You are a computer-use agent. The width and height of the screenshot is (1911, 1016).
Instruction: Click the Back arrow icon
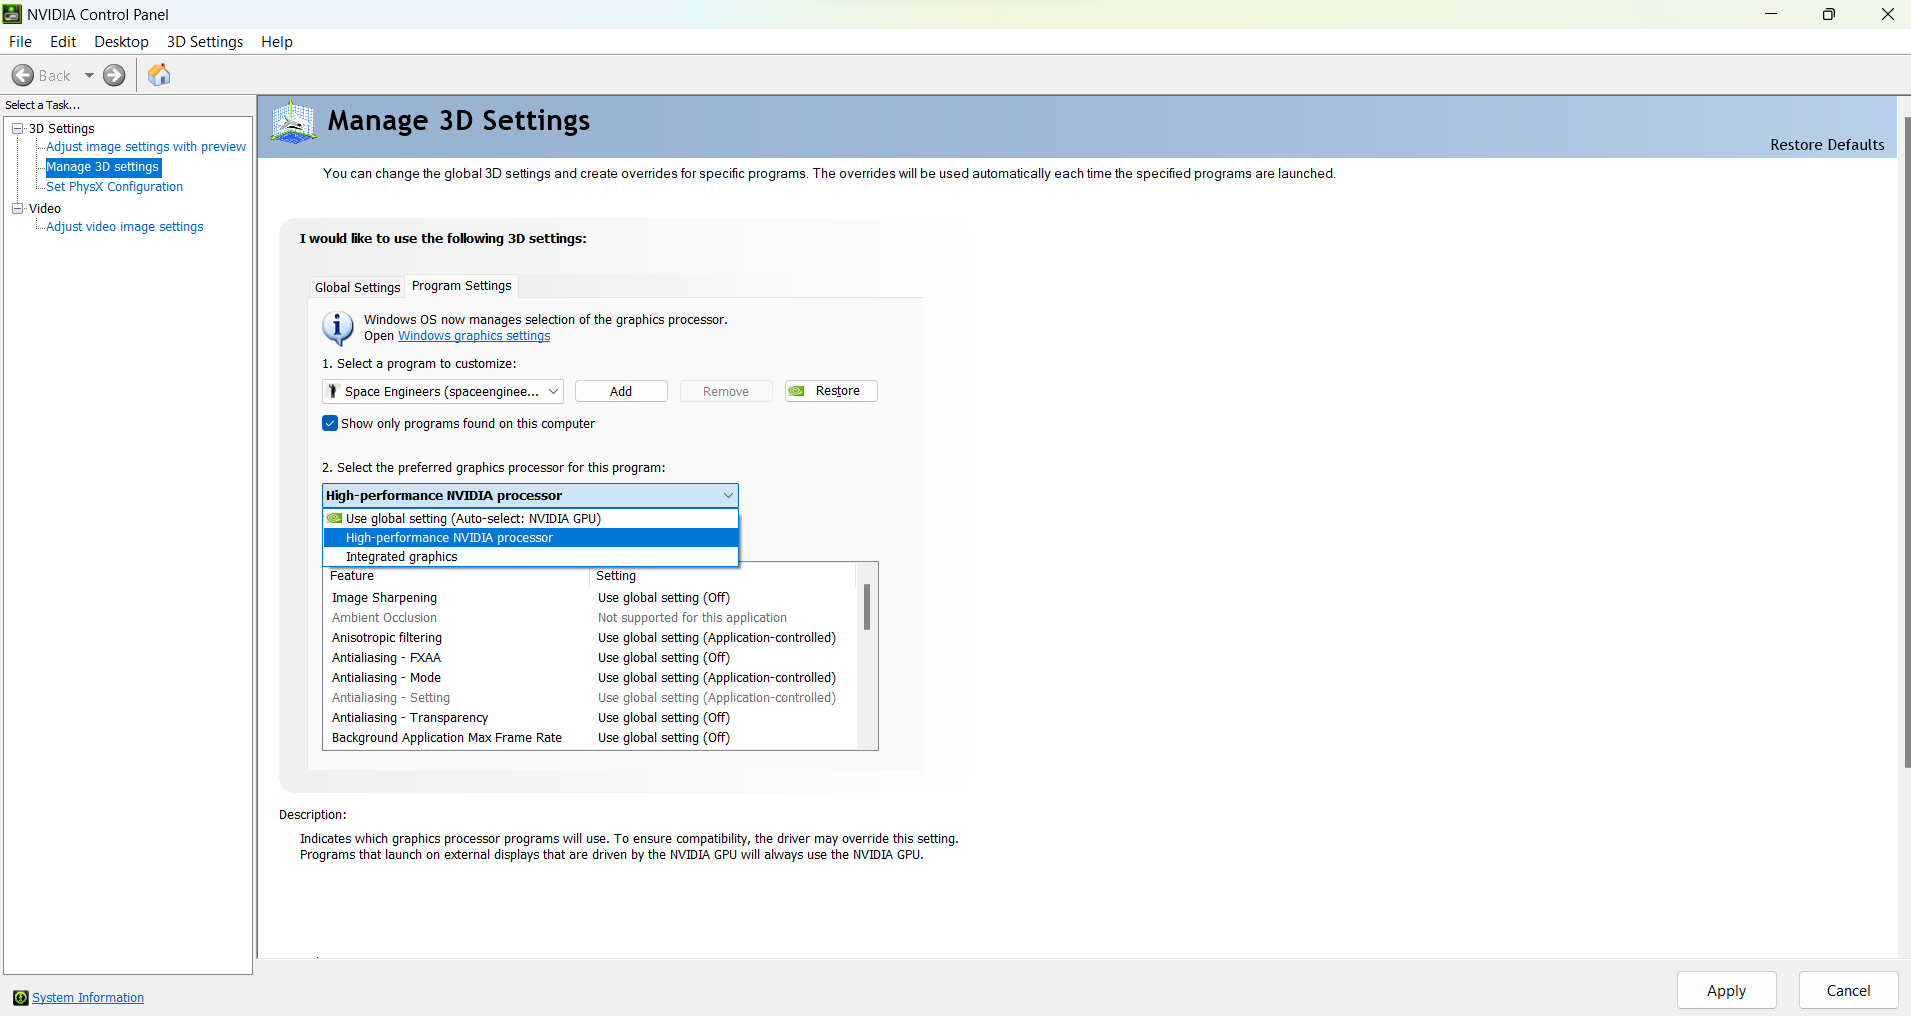(23, 76)
